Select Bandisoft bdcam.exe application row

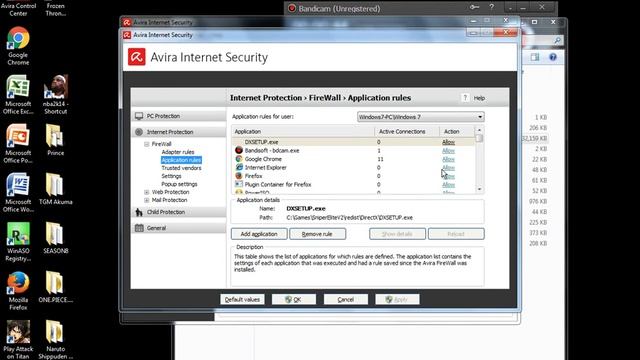point(353,151)
